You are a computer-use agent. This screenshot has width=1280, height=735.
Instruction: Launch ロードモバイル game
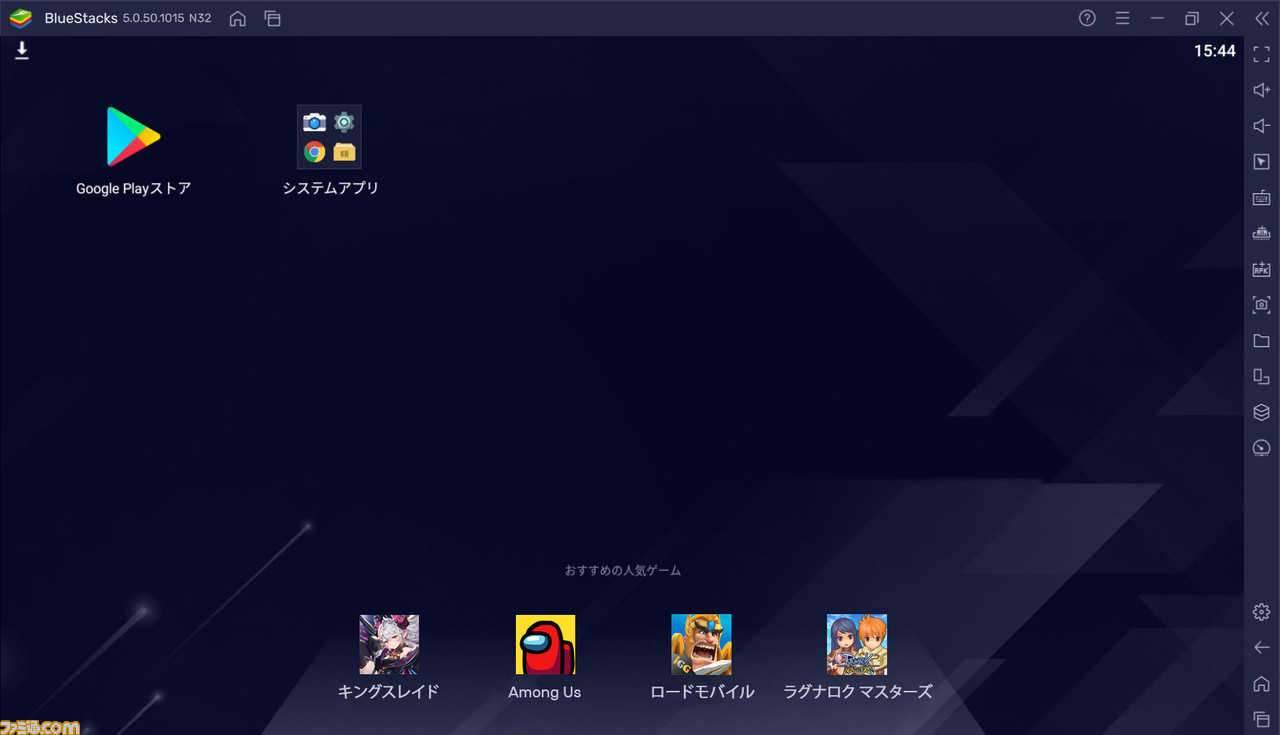(x=701, y=645)
